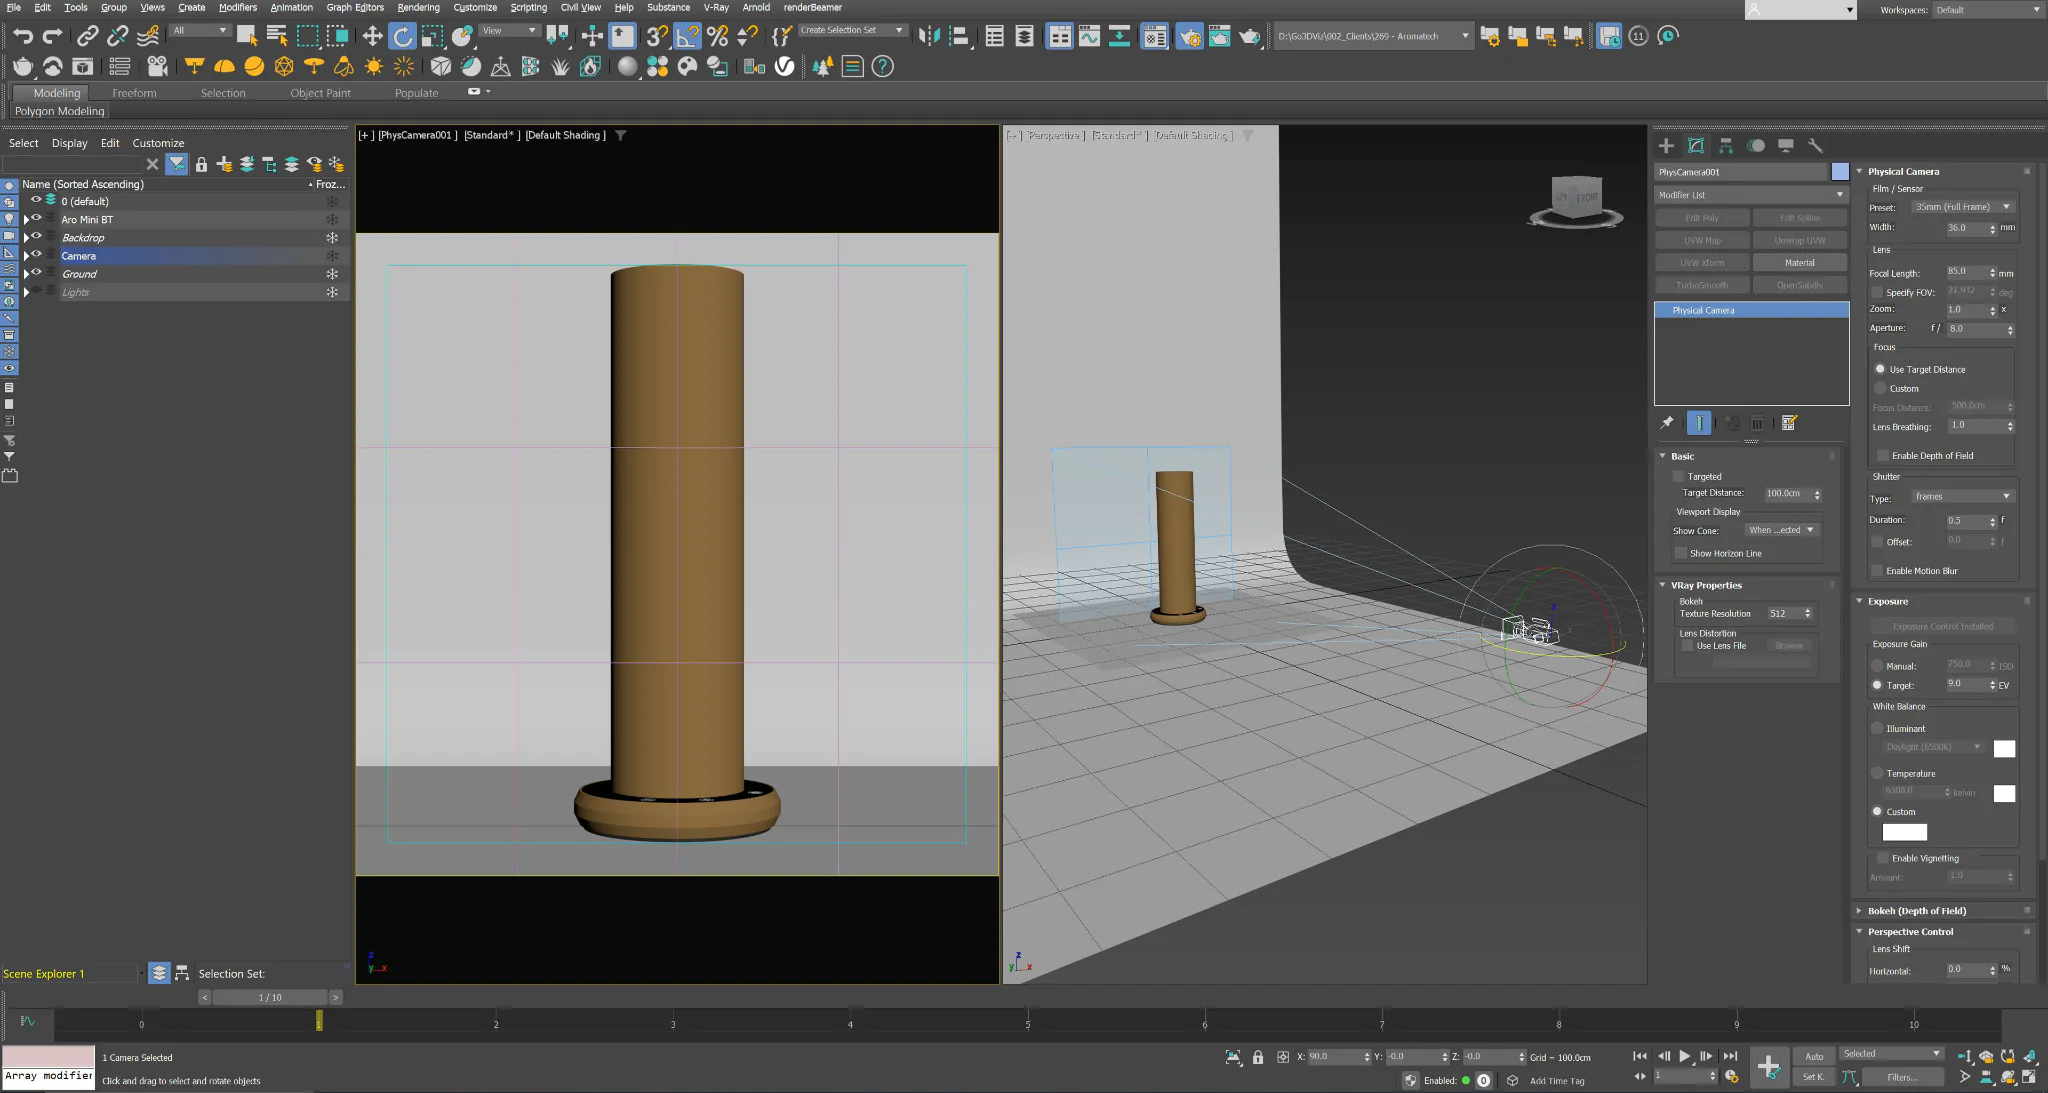The image size is (2048, 1093).
Task: Click the Play Animation button
Action: click(1685, 1056)
